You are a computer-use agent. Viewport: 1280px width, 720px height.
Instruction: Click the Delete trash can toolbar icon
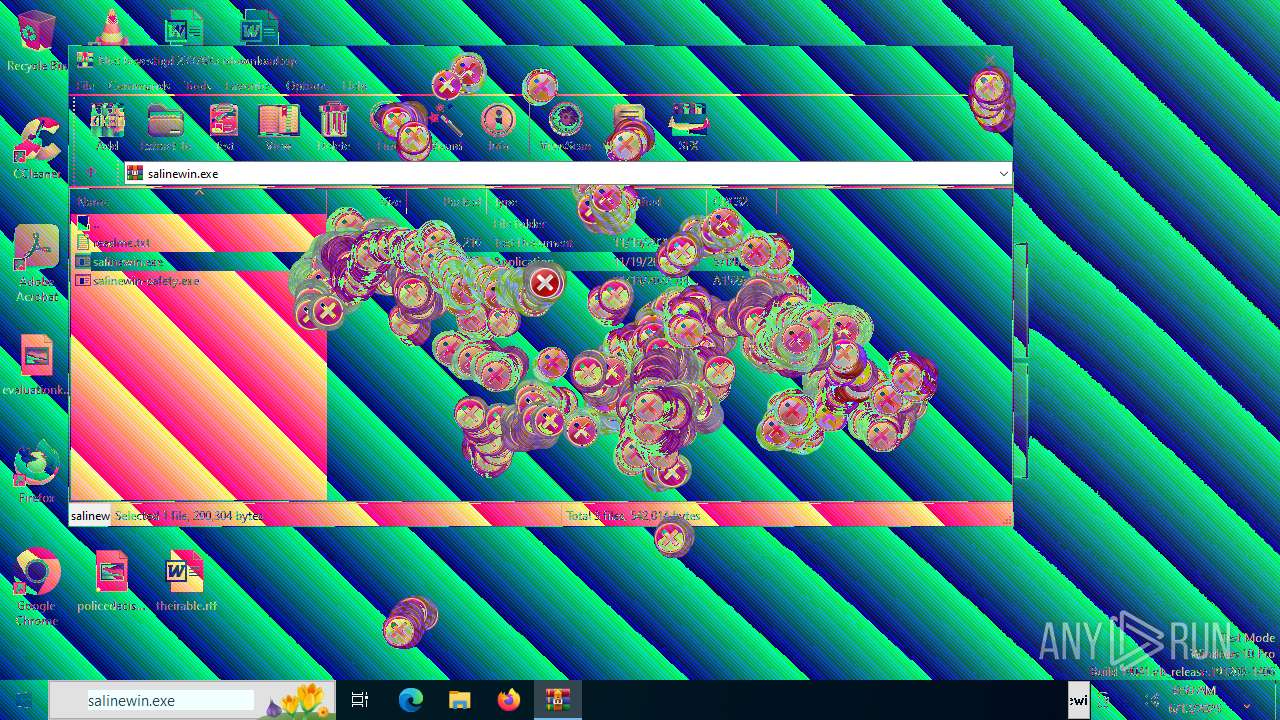tap(333, 127)
